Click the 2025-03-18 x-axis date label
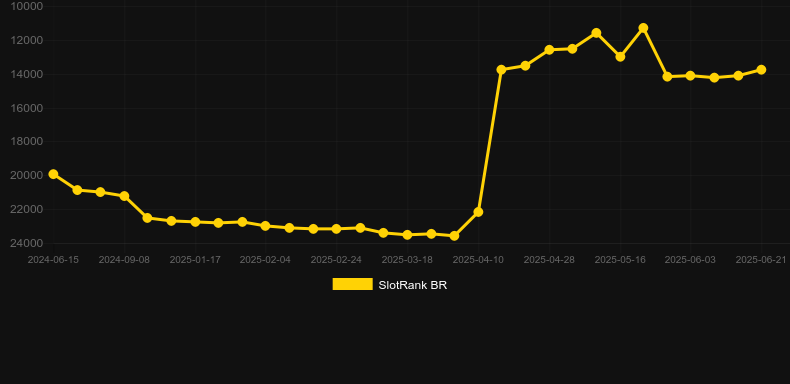This screenshot has height=384, width=790. pos(407,260)
